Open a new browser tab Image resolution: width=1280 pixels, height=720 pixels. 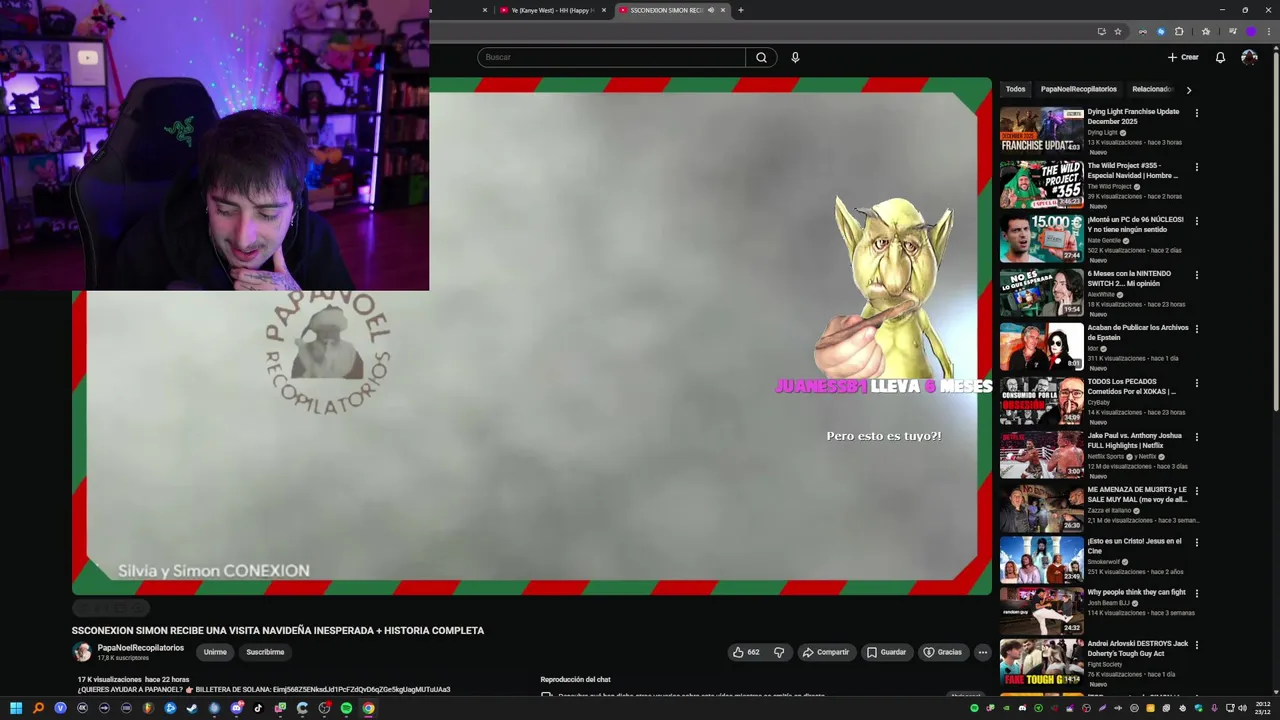[741, 10]
